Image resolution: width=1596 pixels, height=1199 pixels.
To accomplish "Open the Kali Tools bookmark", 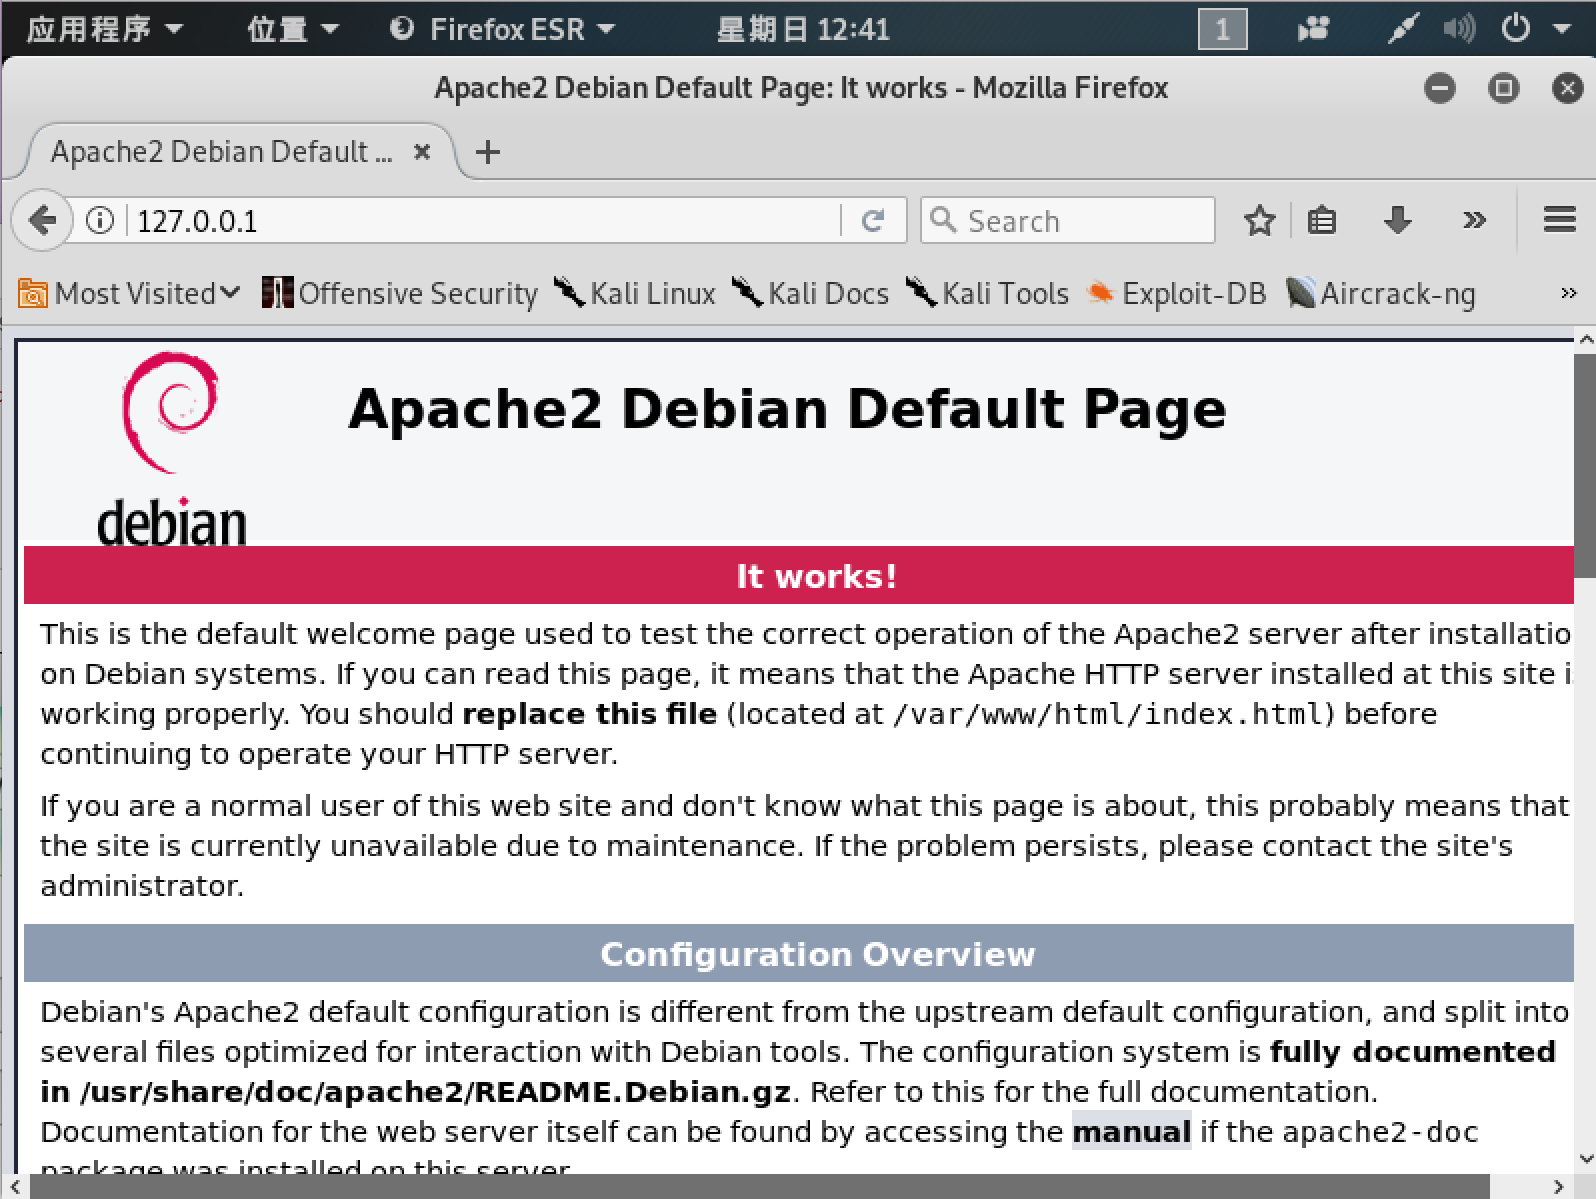I will (x=988, y=293).
